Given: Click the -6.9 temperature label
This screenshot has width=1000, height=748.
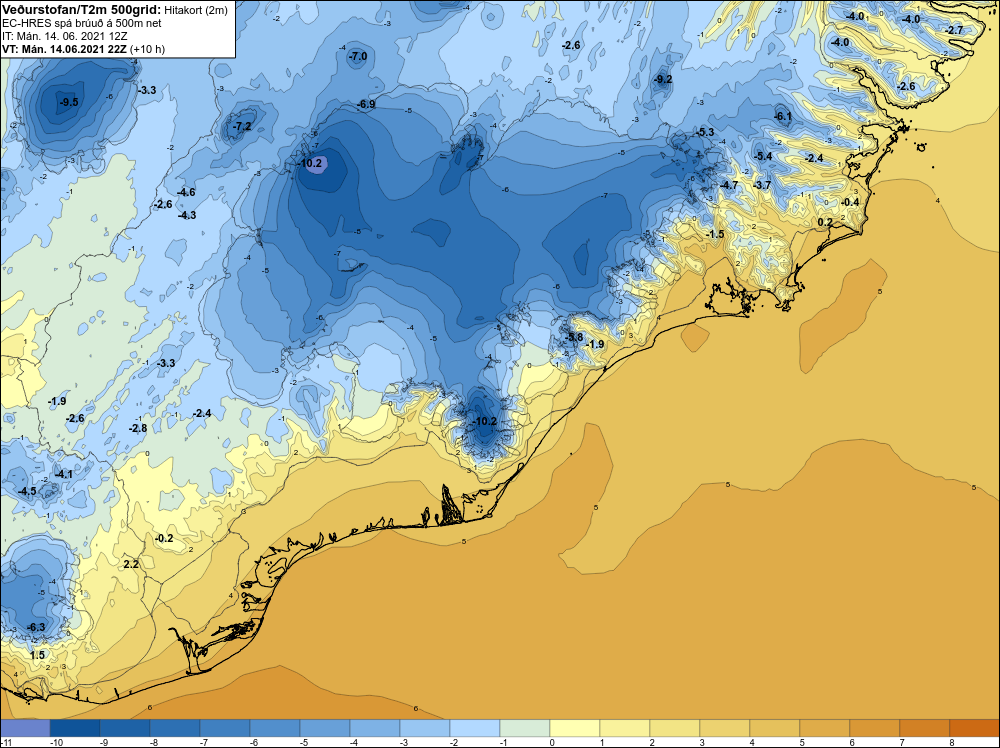Looking at the screenshot, I should pyautogui.click(x=366, y=104).
